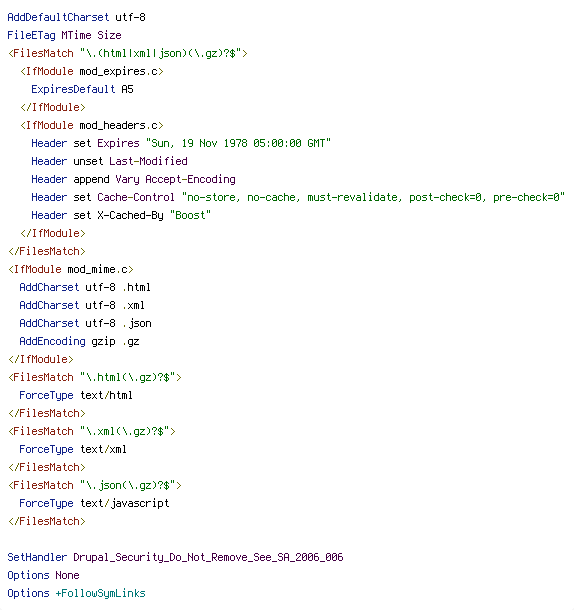Viewport: 574px width, 610px height.
Task: Click the "Boost" string value
Action: pyautogui.click(x=190, y=215)
